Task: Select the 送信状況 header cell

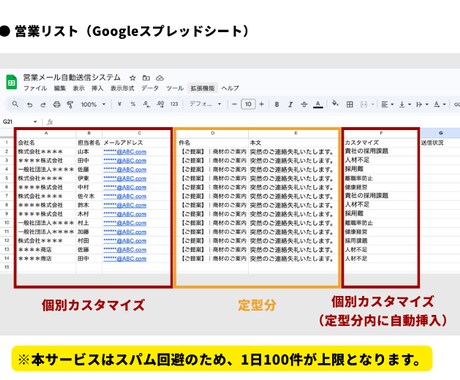Action: pyautogui.click(x=440, y=143)
